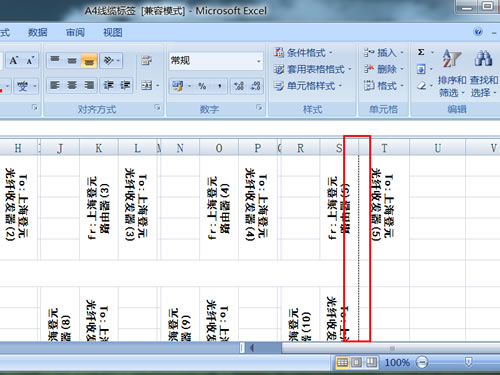
Task: Click the zoom slider handle
Action: tap(468, 362)
